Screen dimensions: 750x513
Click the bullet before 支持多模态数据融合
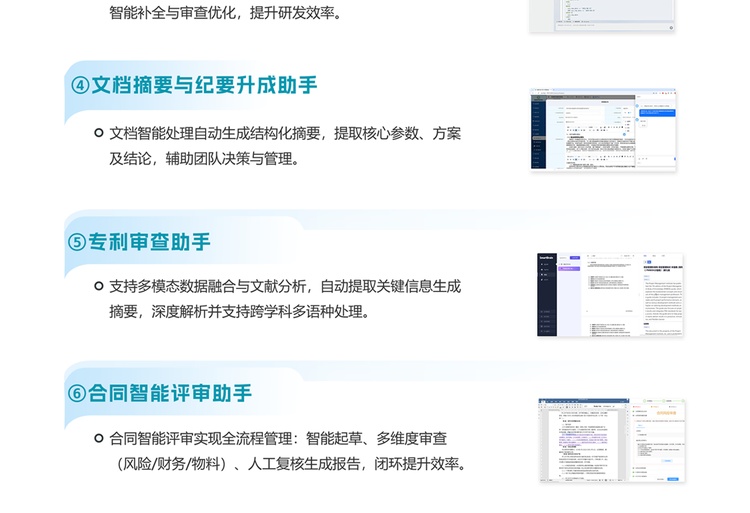pos(99,286)
